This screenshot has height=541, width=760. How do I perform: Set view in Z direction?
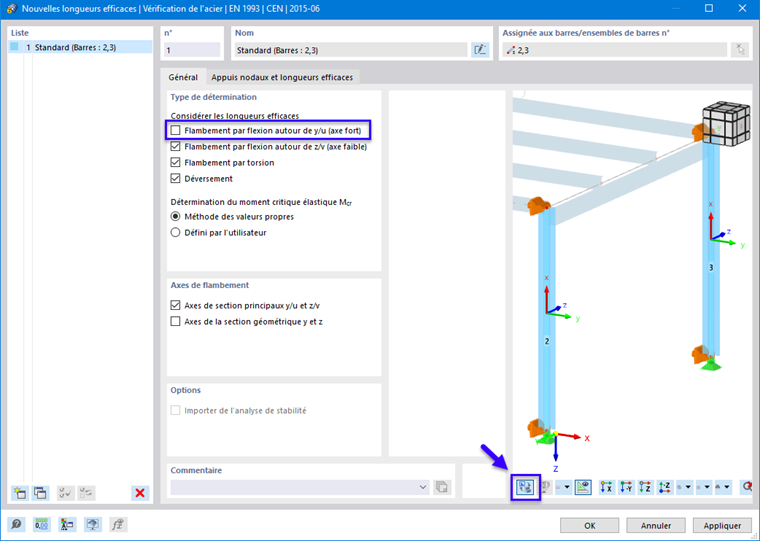coord(645,487)
